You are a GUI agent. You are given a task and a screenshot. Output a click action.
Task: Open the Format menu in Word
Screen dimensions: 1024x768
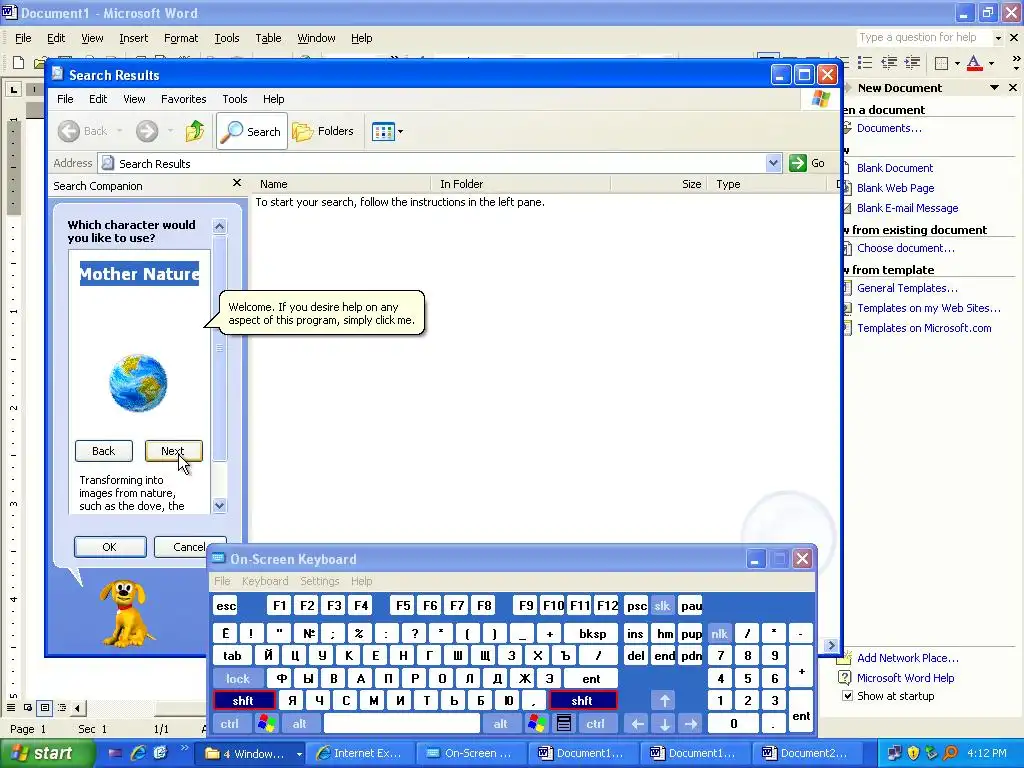click(181, 38)
